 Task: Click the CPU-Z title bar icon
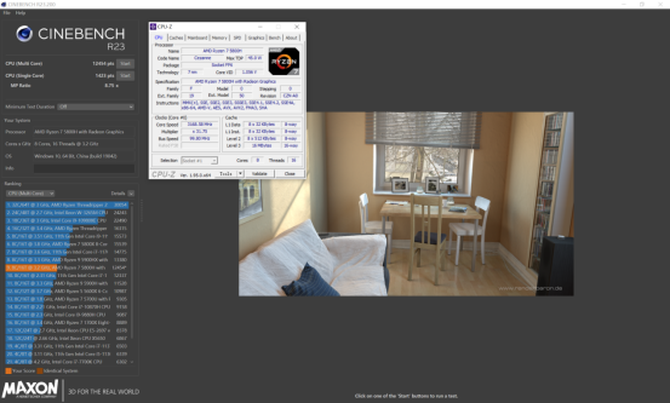(x=153, y=26)
